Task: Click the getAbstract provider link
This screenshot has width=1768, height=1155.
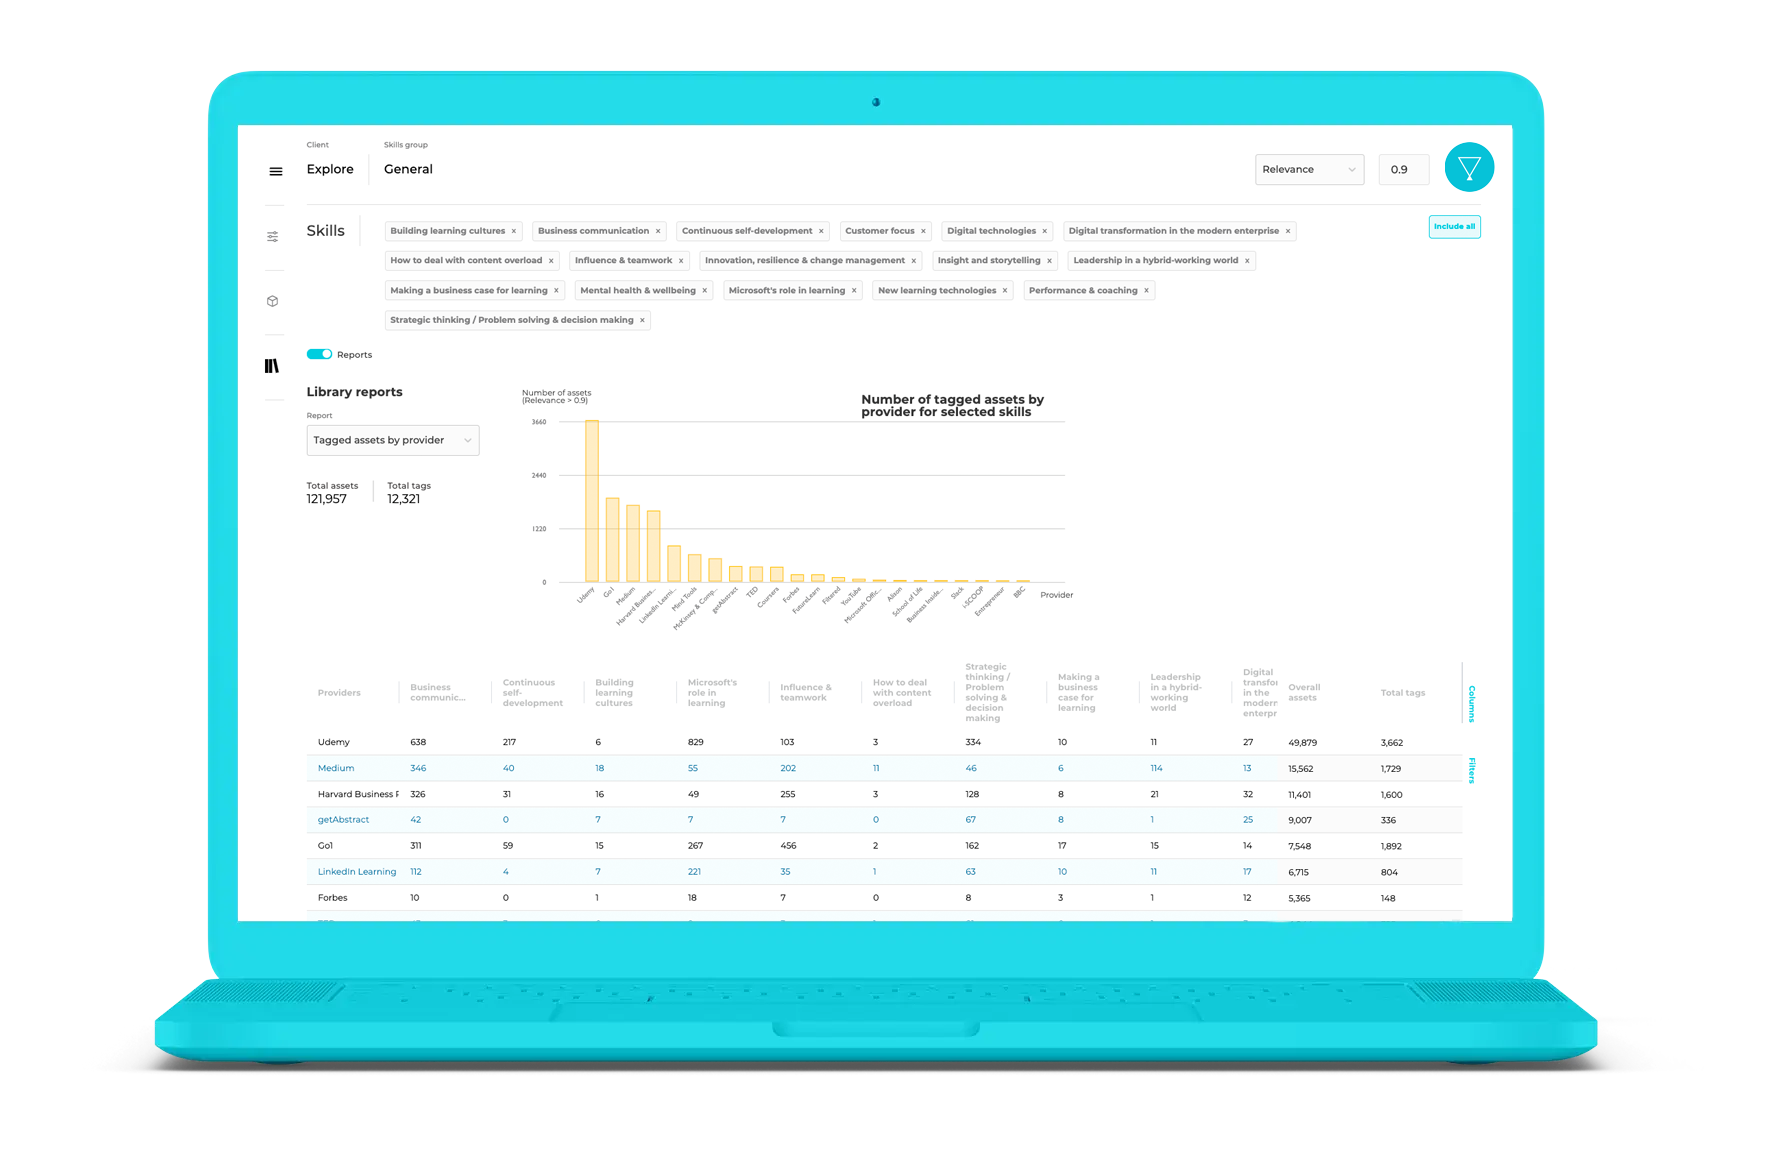Action: [x=343, y=820]
